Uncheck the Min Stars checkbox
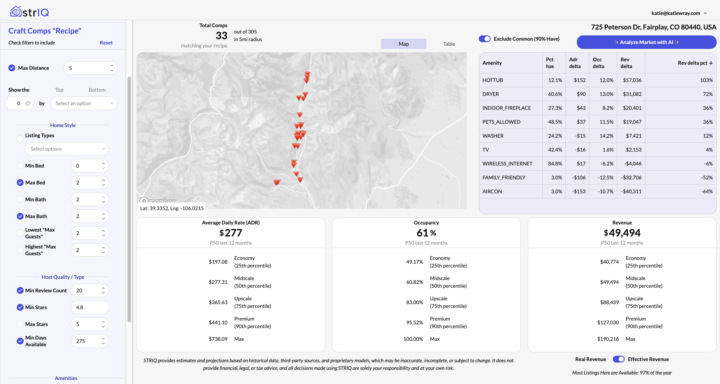This screenshot has height=384, width=720. point(20,307)
